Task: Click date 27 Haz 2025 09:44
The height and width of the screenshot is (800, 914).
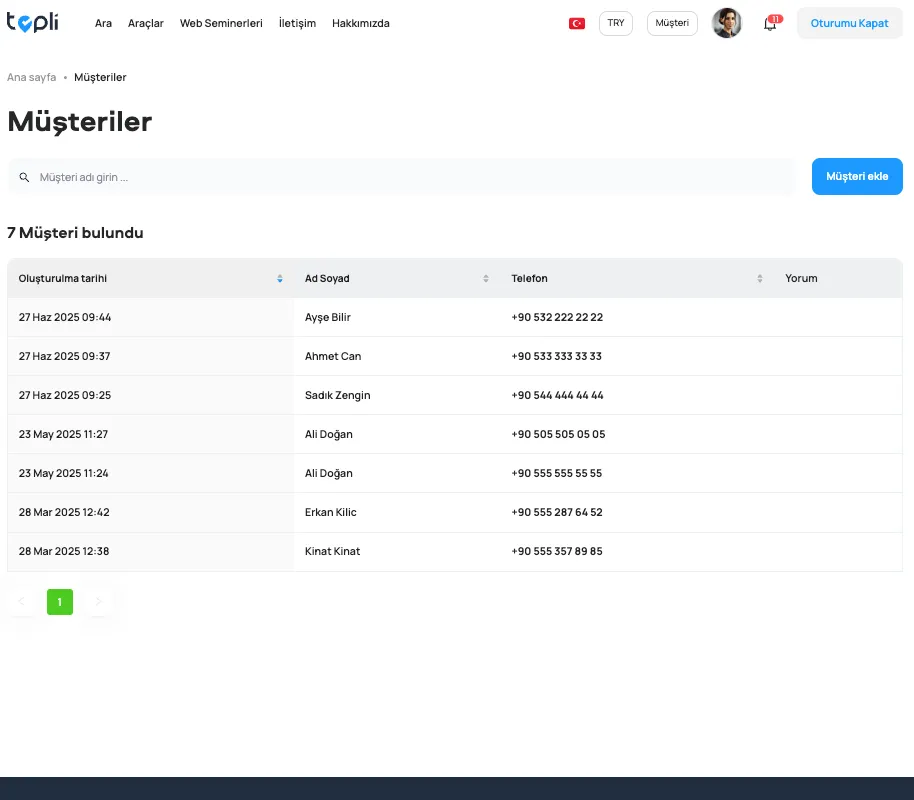Action: click(65, 317)
